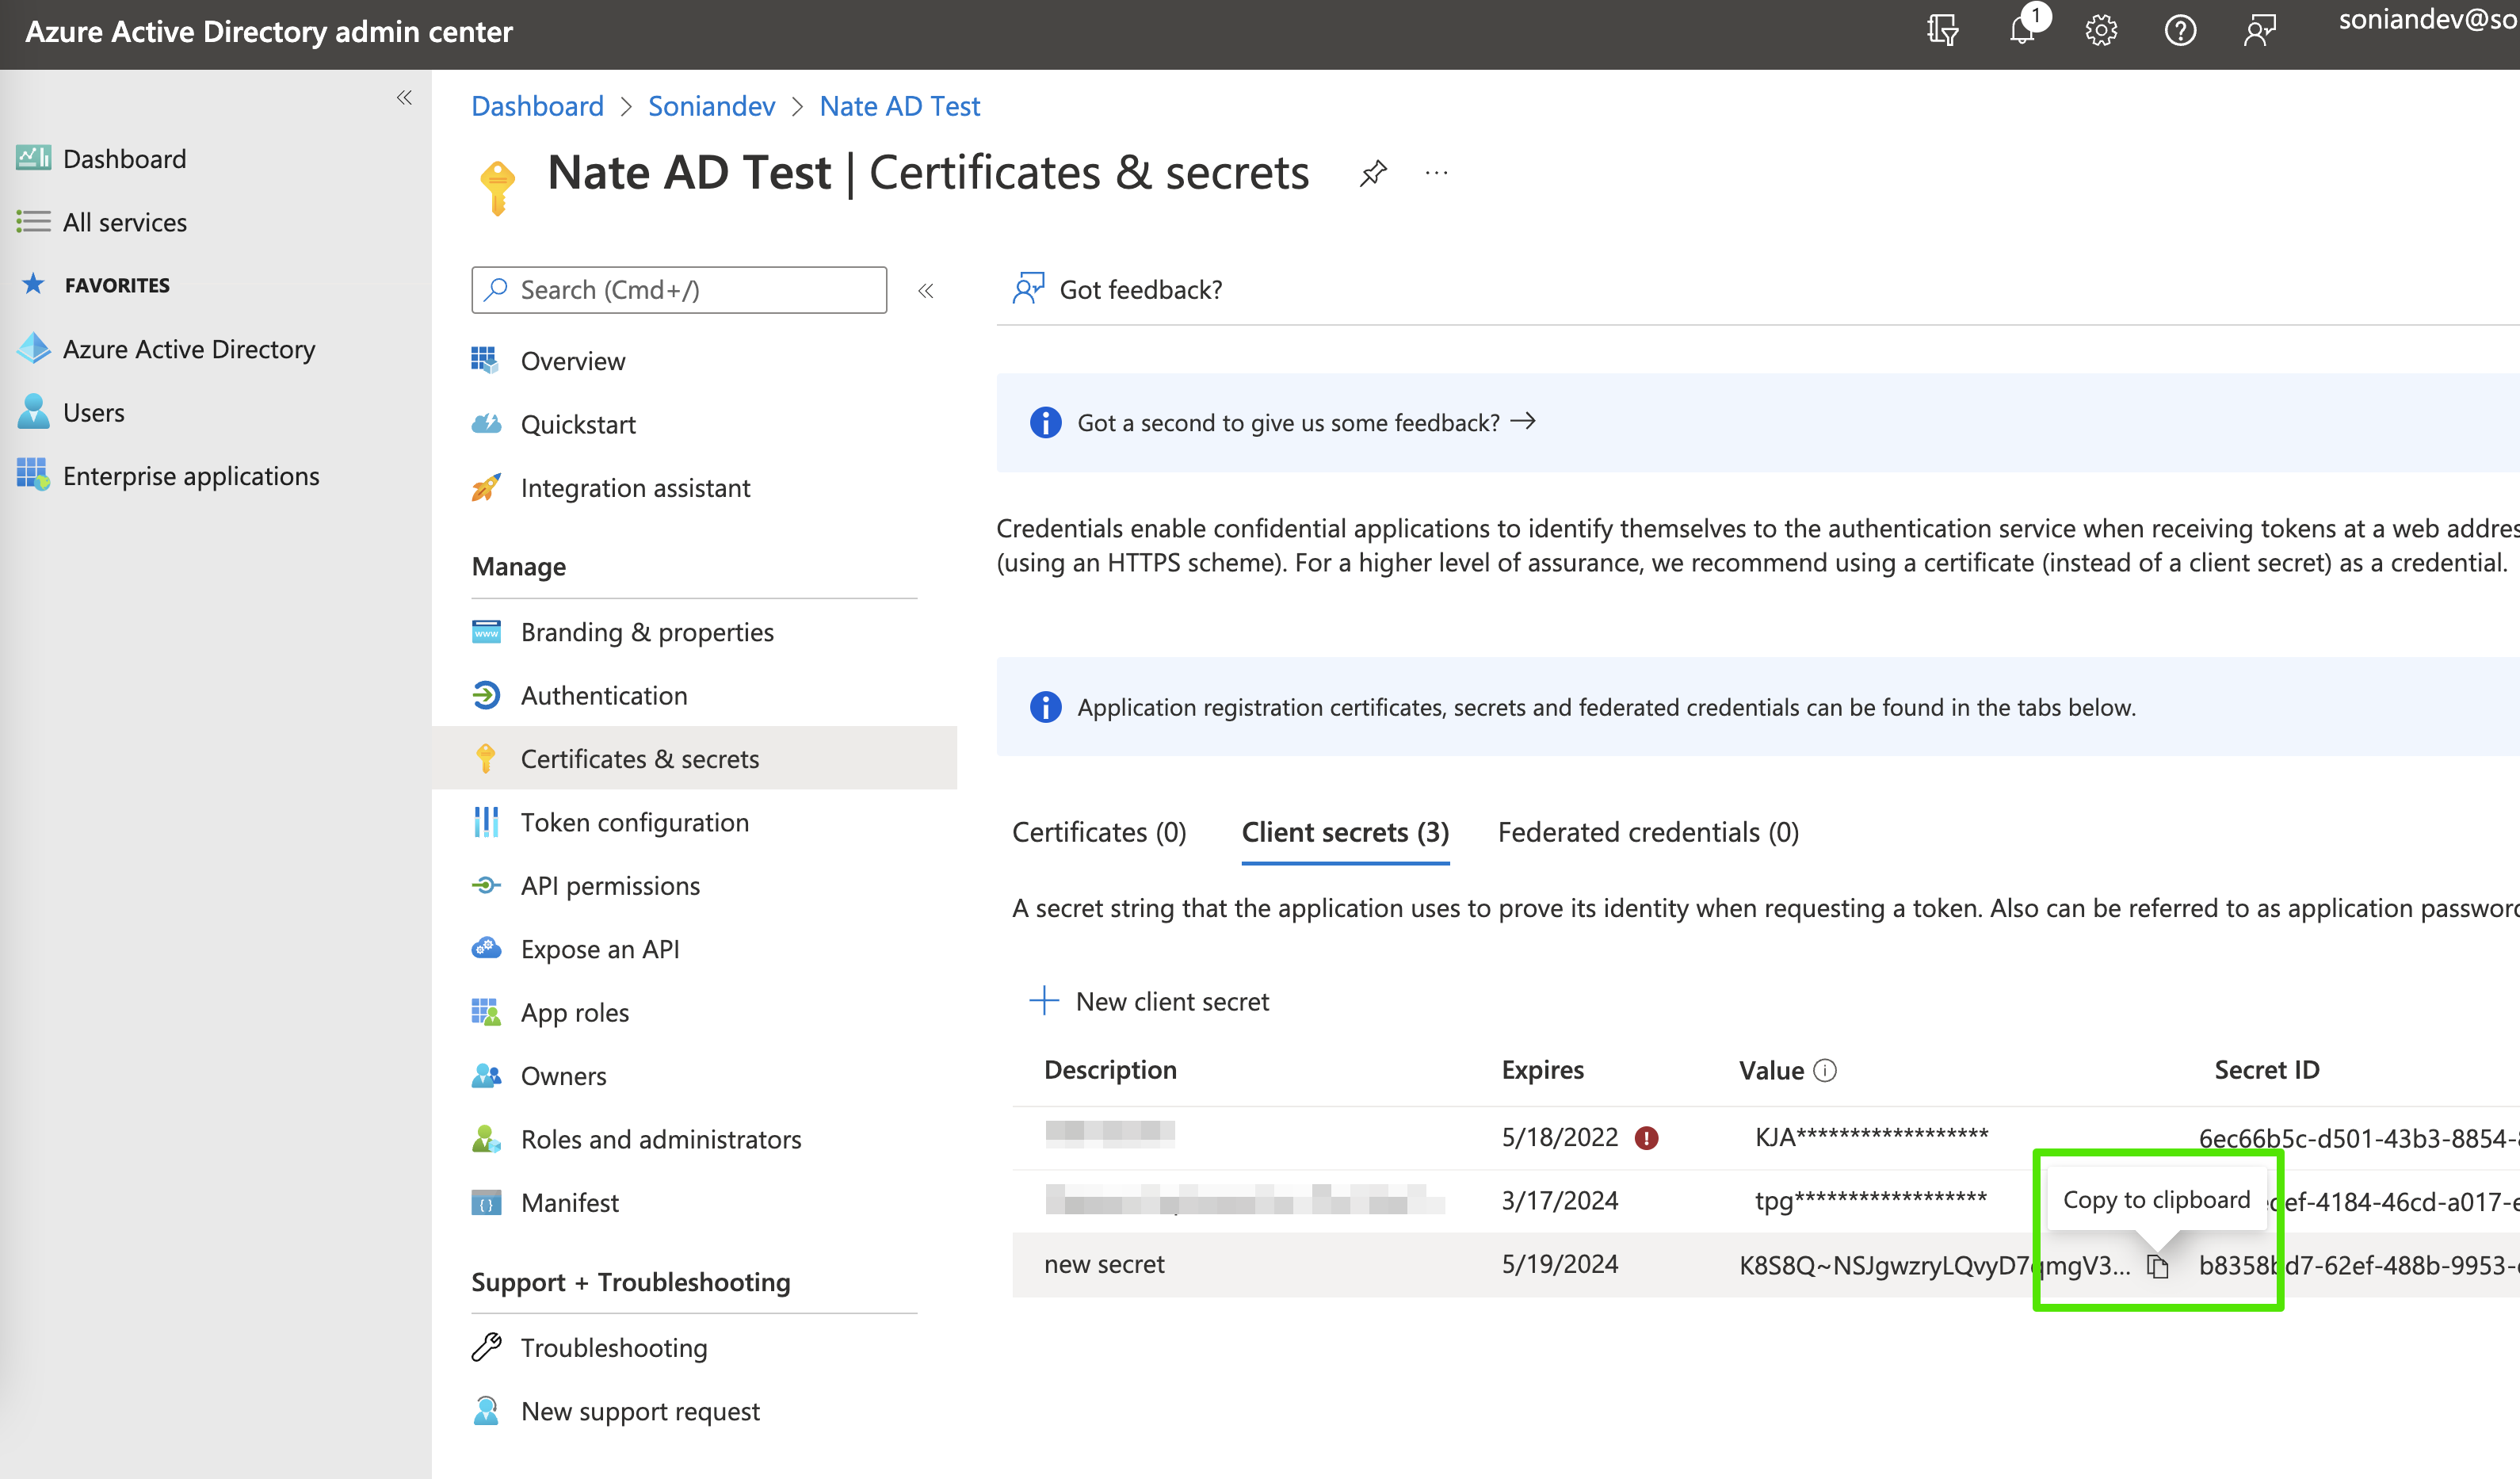Select Certificates & secrets menu item
This screenshot has height=1479, width=2520.
[x=694, y=758]
